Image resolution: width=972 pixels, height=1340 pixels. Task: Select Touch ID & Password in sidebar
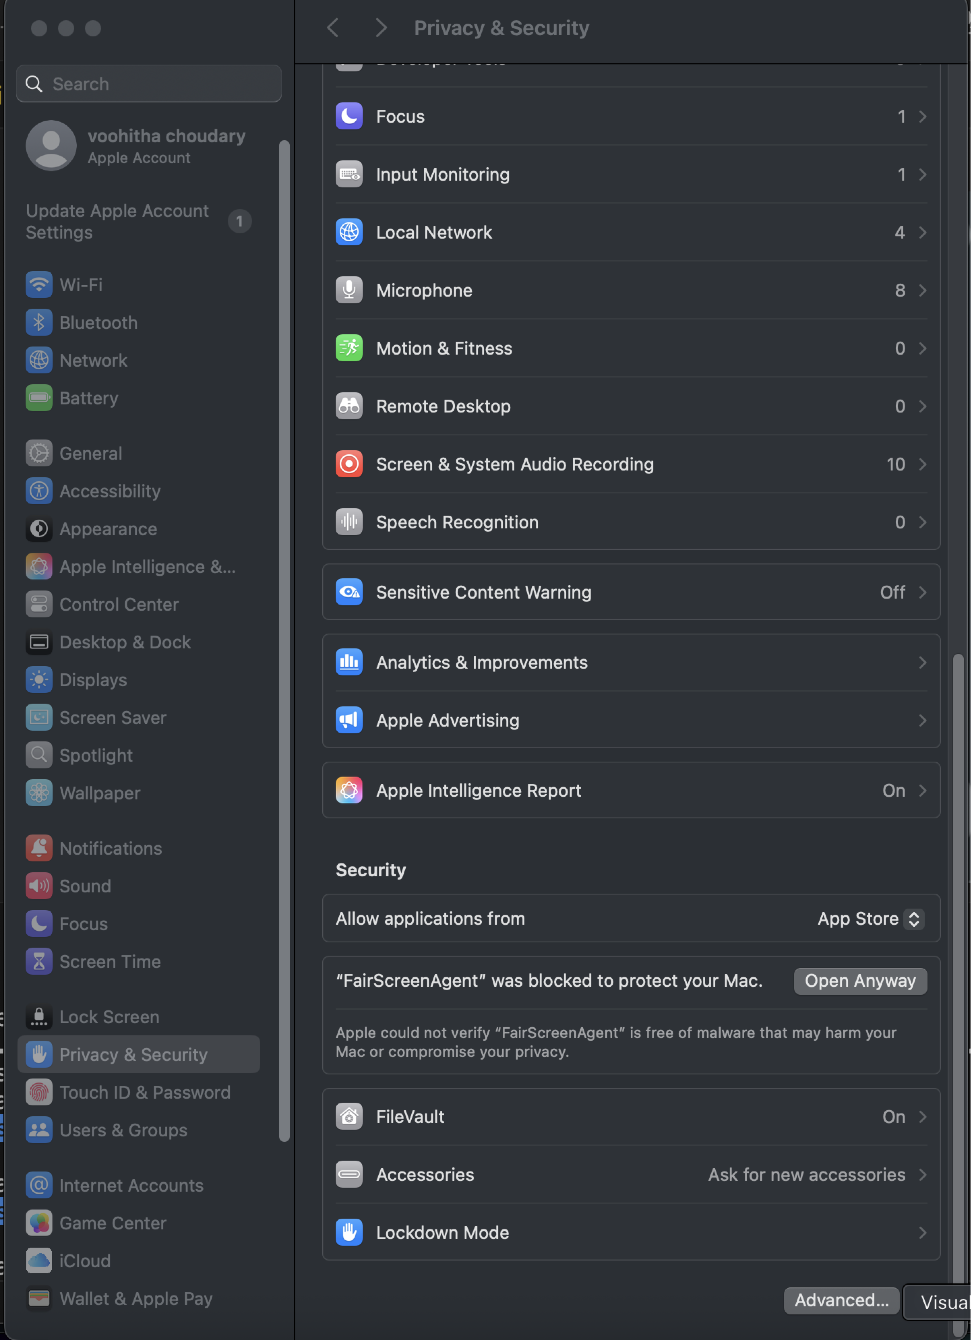(x=144, y=1093)
